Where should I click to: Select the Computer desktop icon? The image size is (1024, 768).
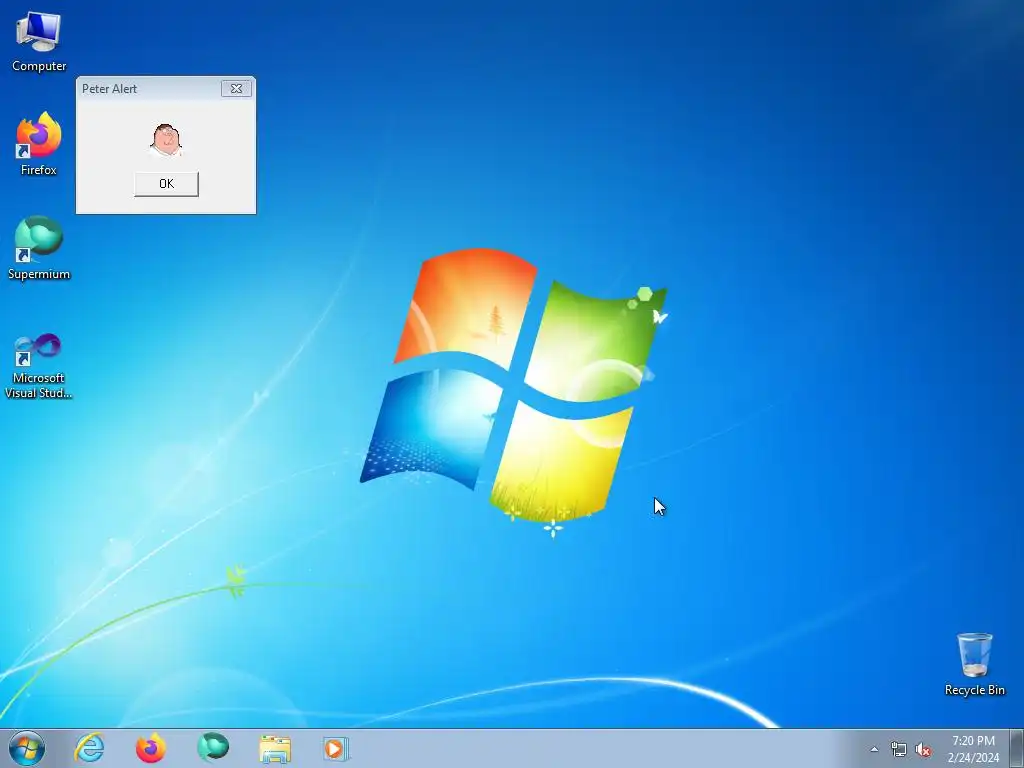point(39,42)
